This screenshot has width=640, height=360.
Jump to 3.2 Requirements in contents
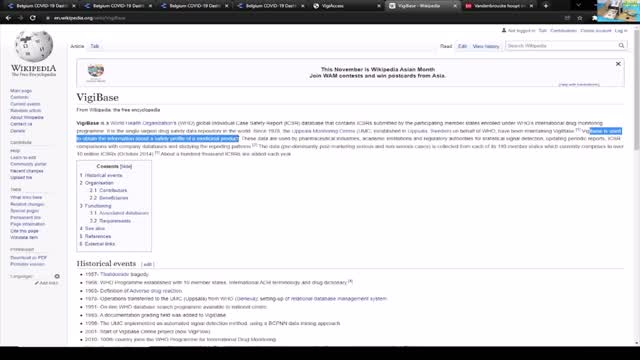[110, 221]
